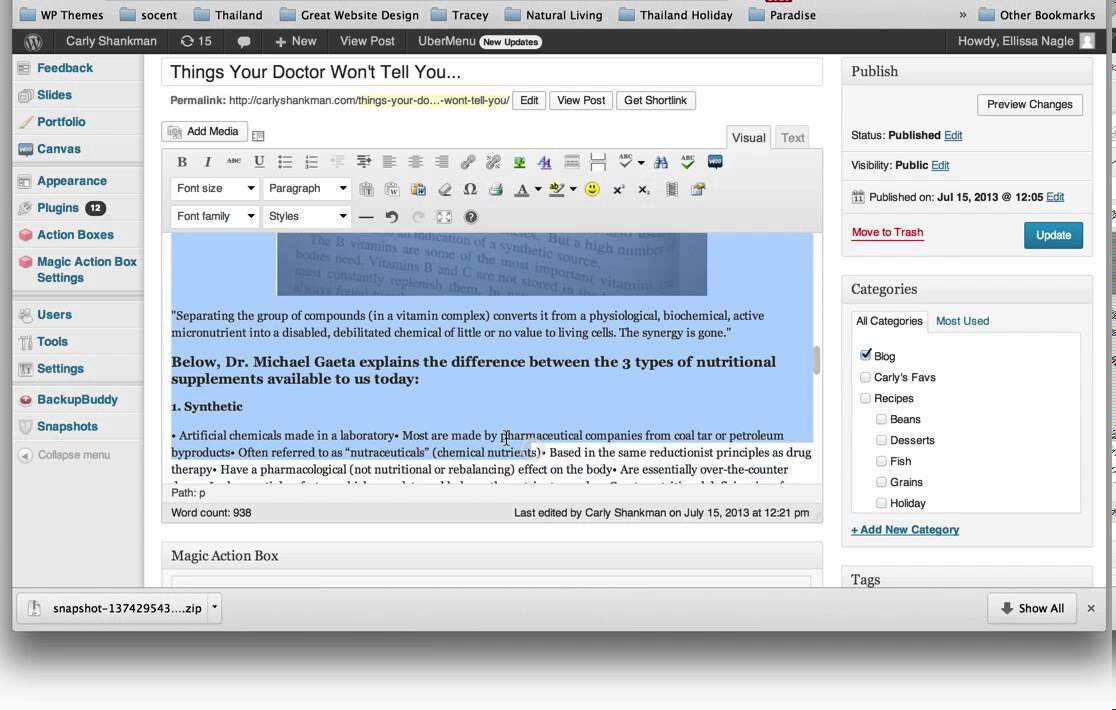
Task: Align text right
Action: point(441,162)
